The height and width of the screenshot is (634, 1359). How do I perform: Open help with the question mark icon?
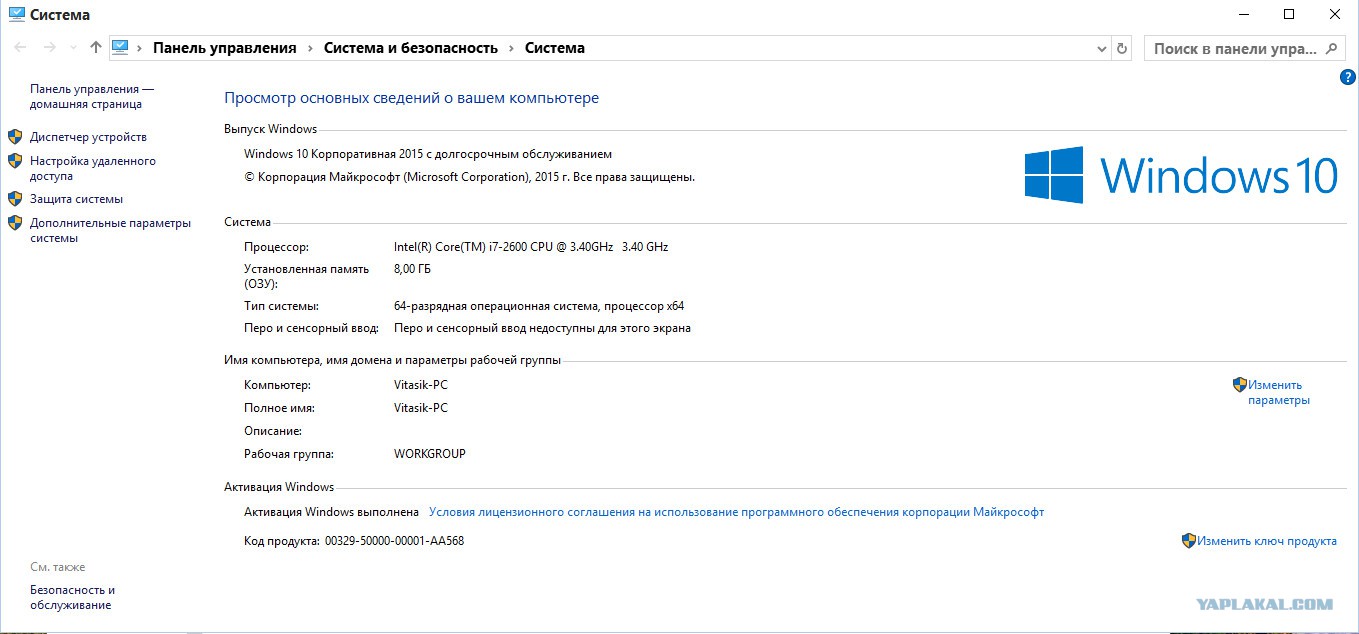[1347, 77]
